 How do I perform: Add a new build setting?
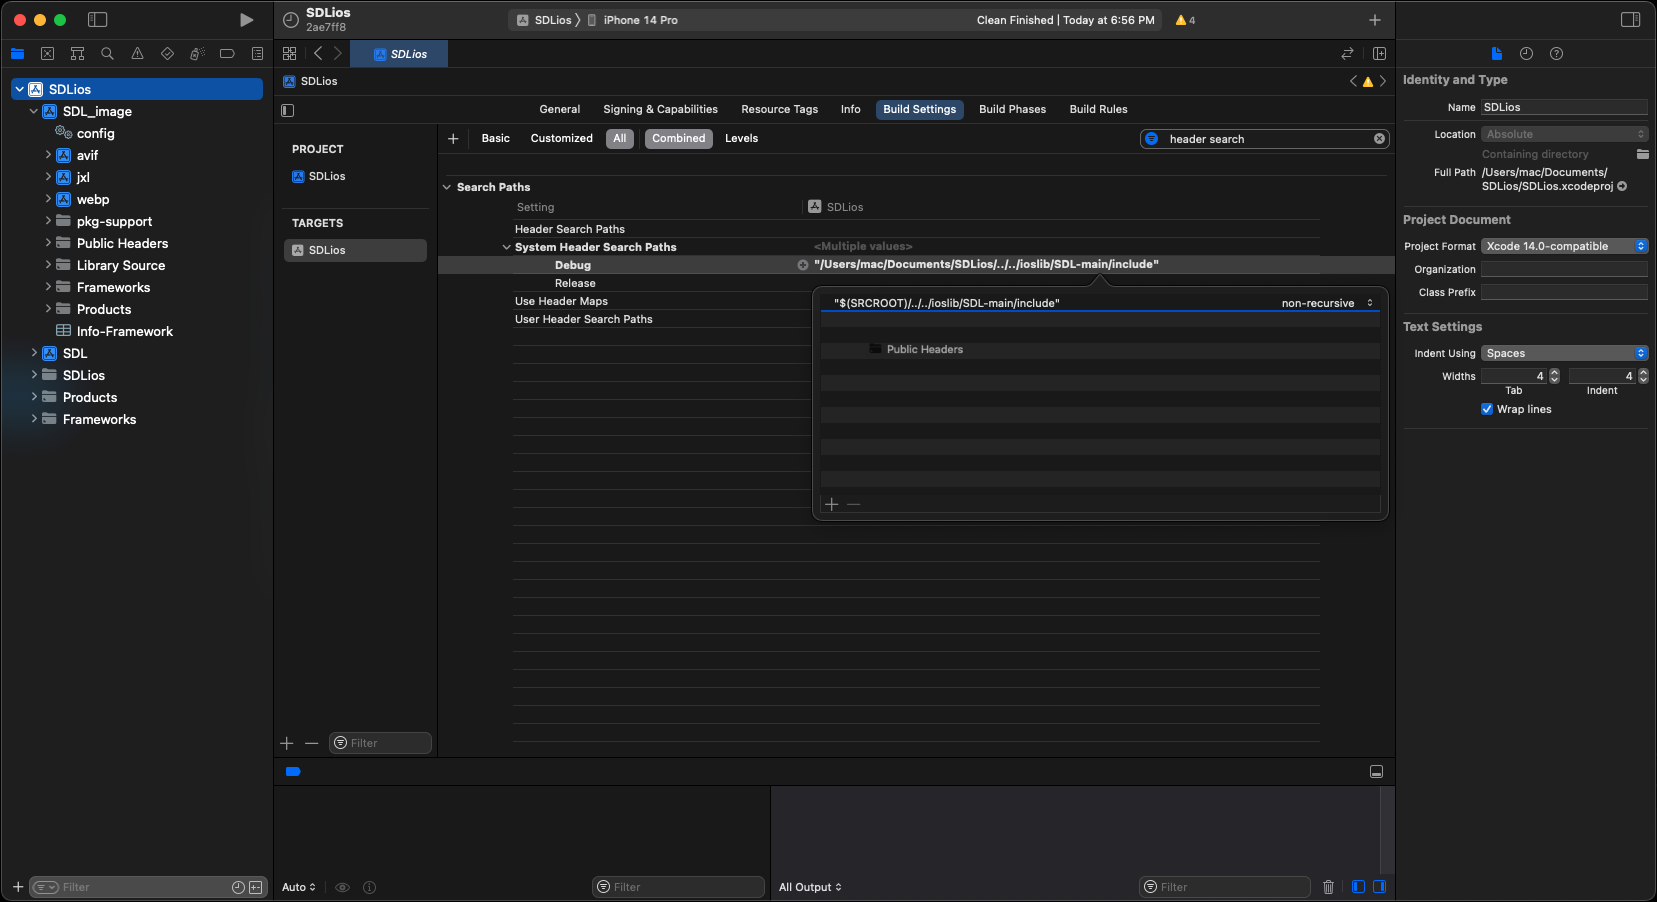[x=453, y=139]
